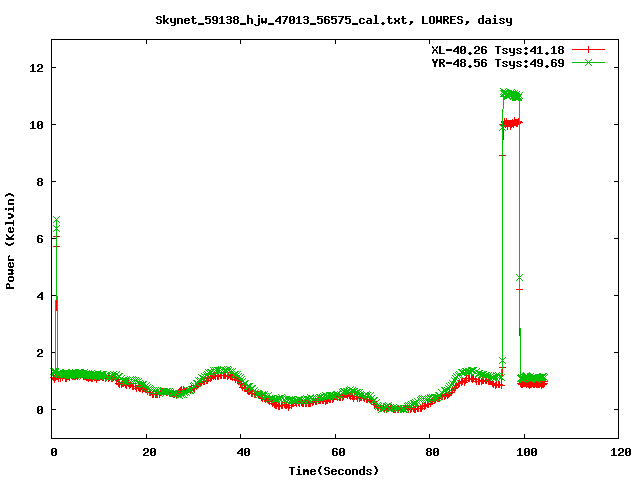Click the red XL plateau near 10 Kelvin
The image size is (640, 480).
pyautogui.click(x=512, y=123)
